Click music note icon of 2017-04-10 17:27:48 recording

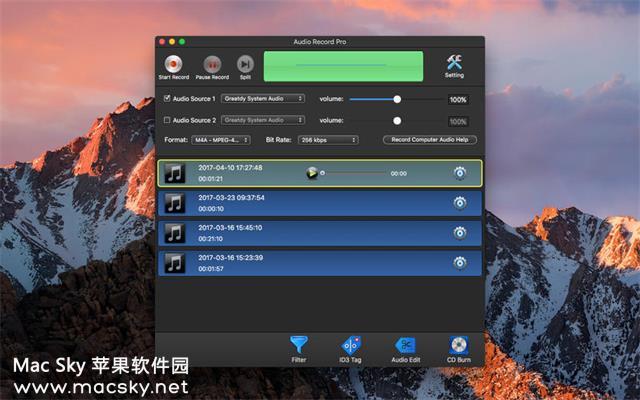[175, 173]
